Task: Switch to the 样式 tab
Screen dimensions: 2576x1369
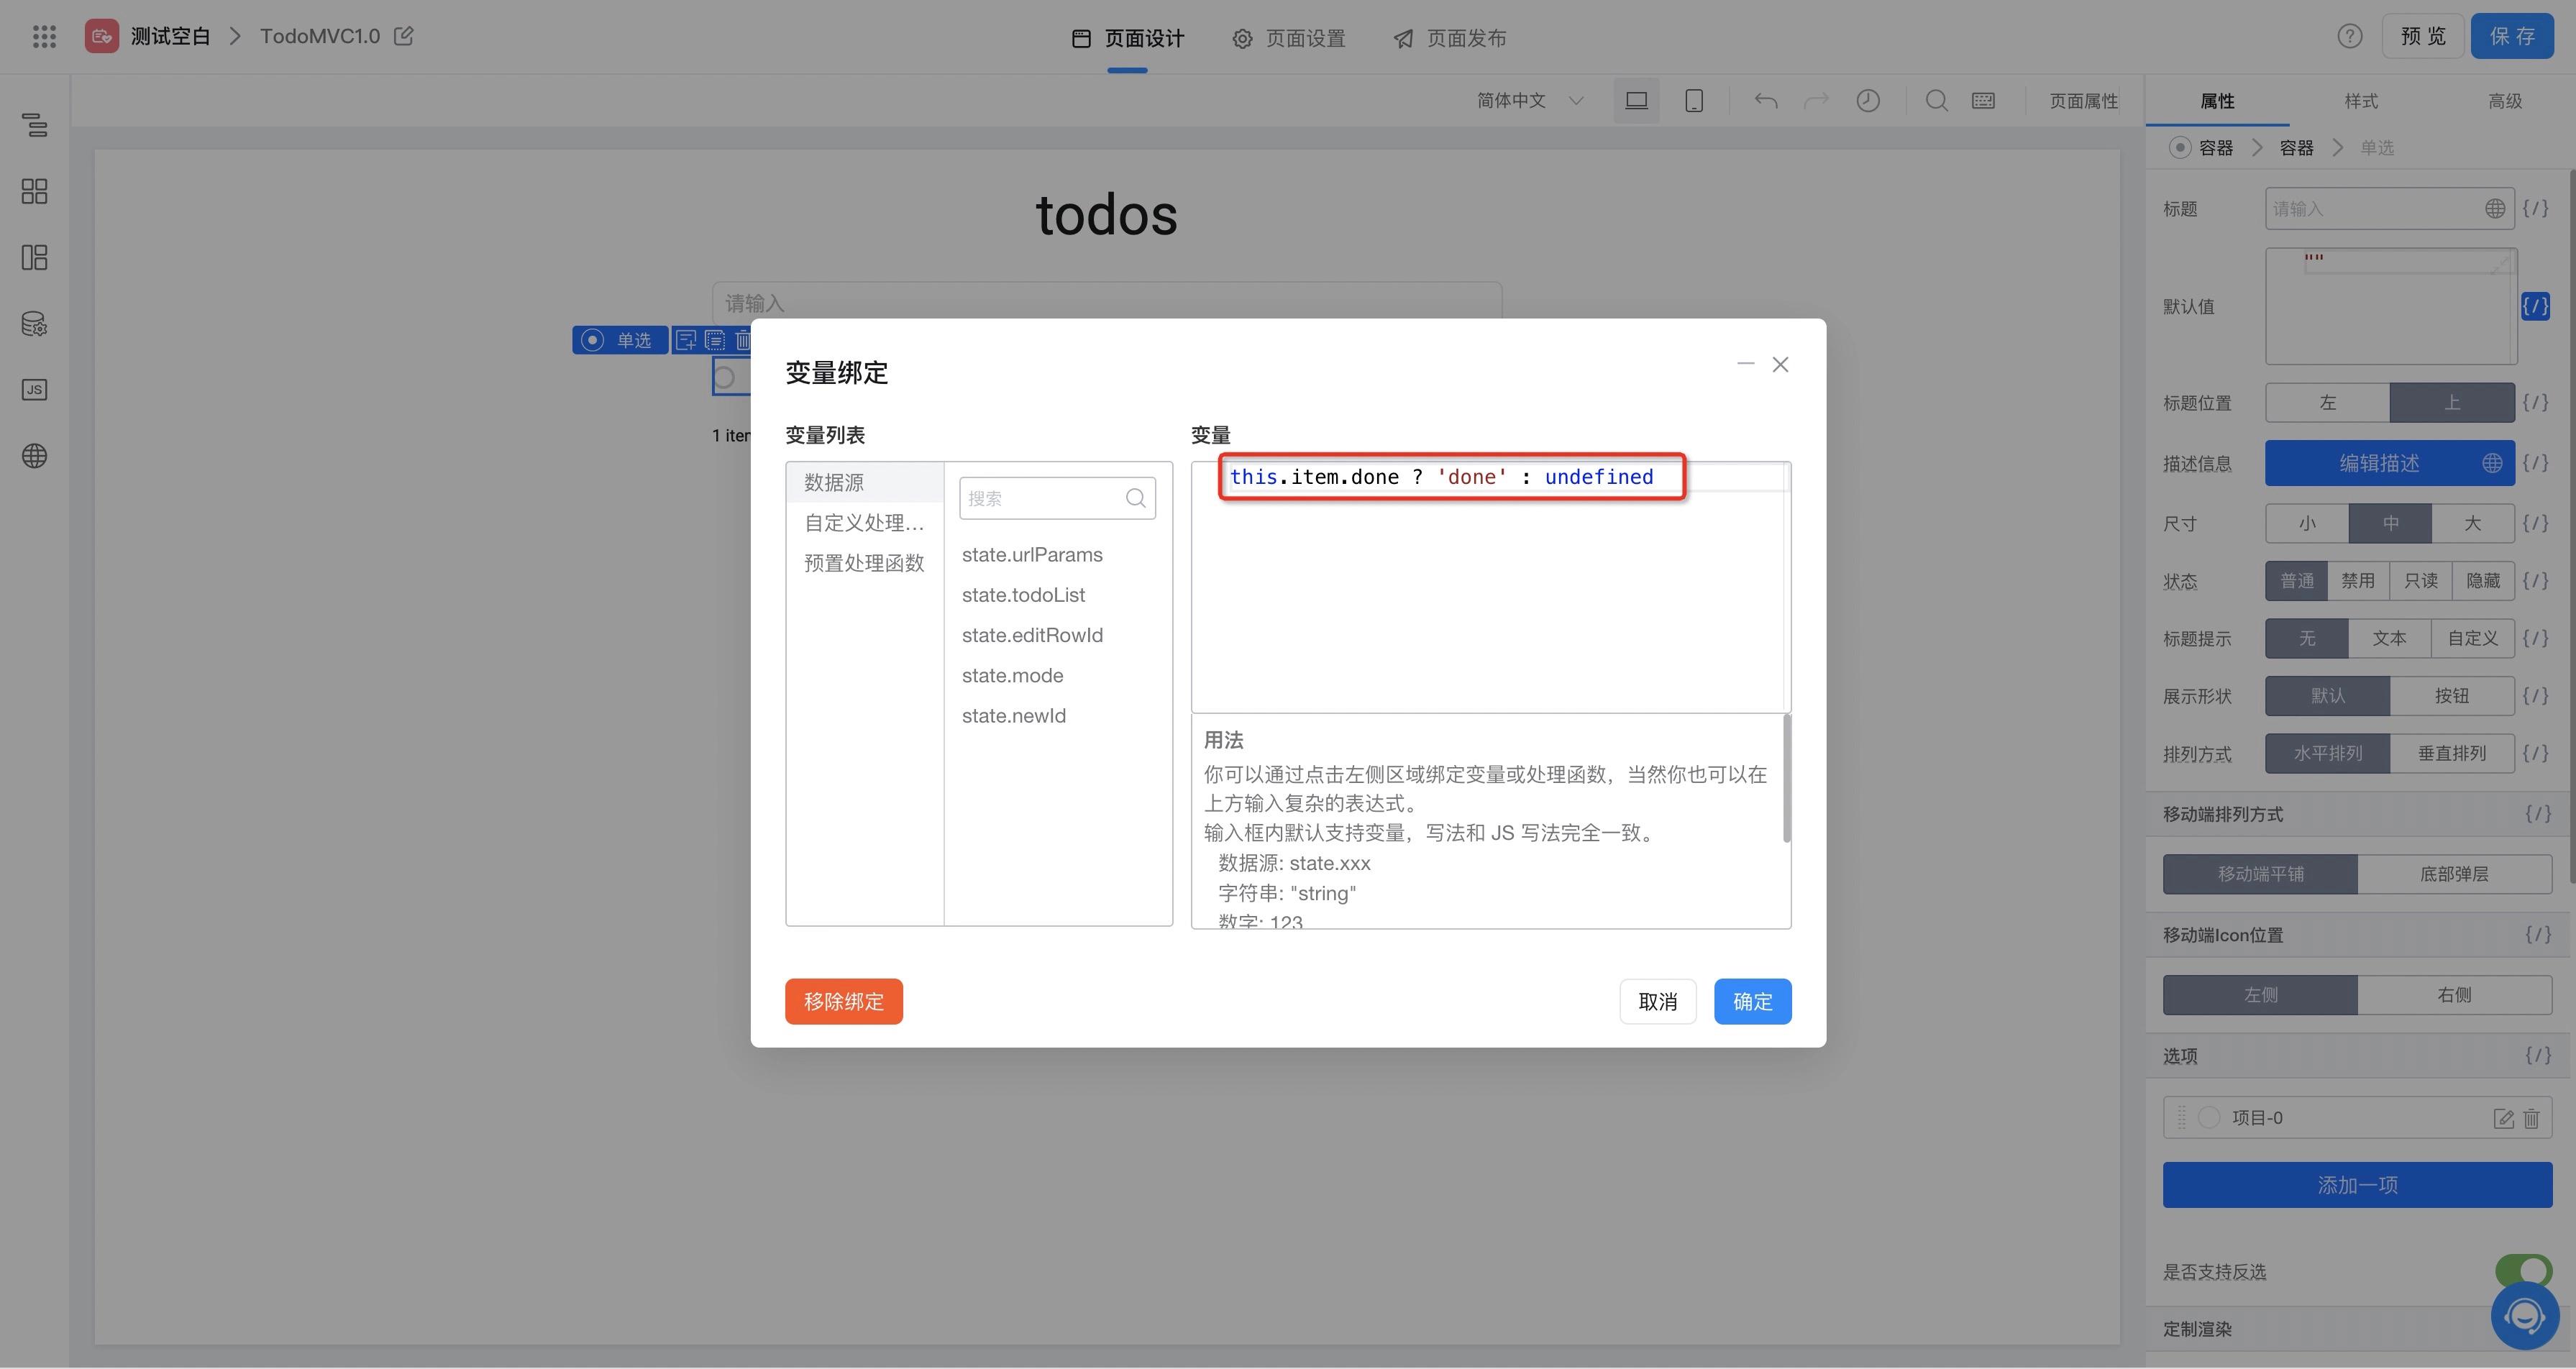Action: point(2360,101)
